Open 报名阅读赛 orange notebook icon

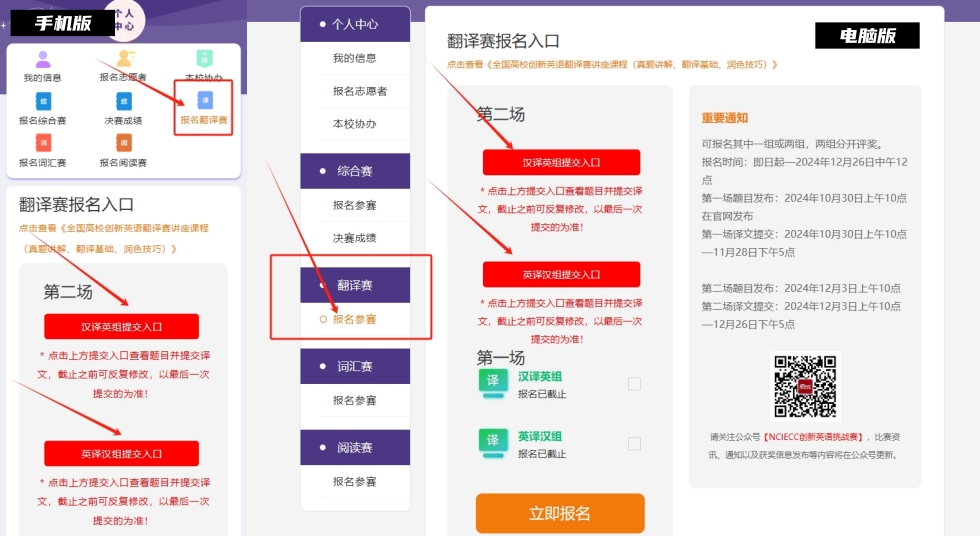pos(123,143)
